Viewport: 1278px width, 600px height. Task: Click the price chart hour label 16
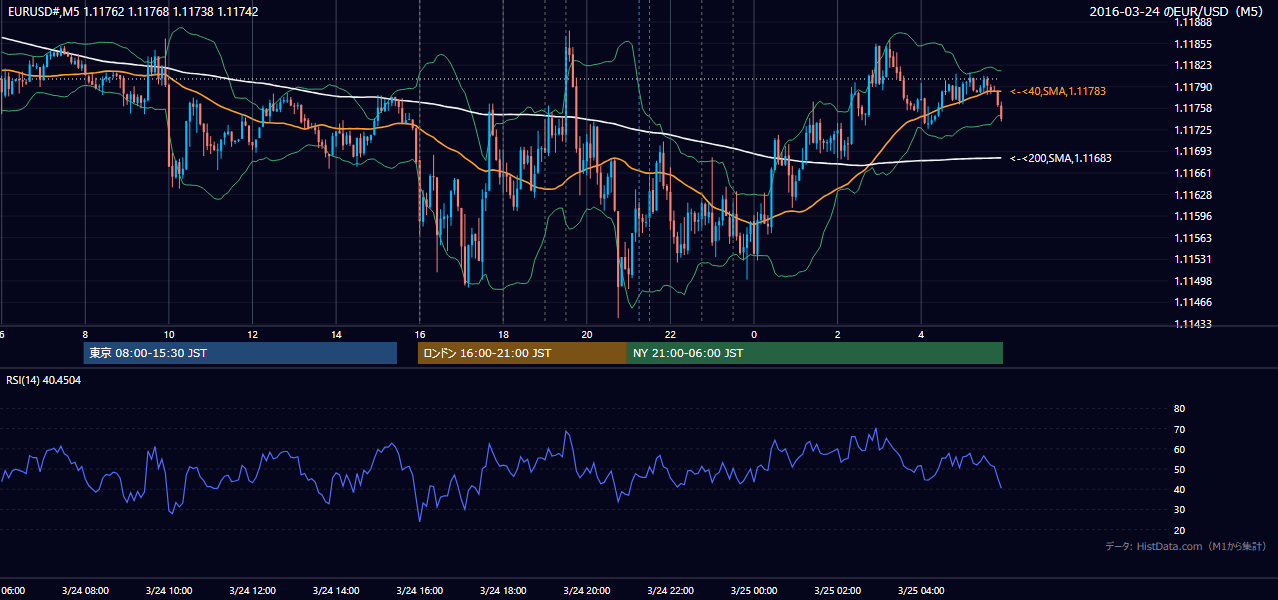pyautogui.click(x=420, y=335)
